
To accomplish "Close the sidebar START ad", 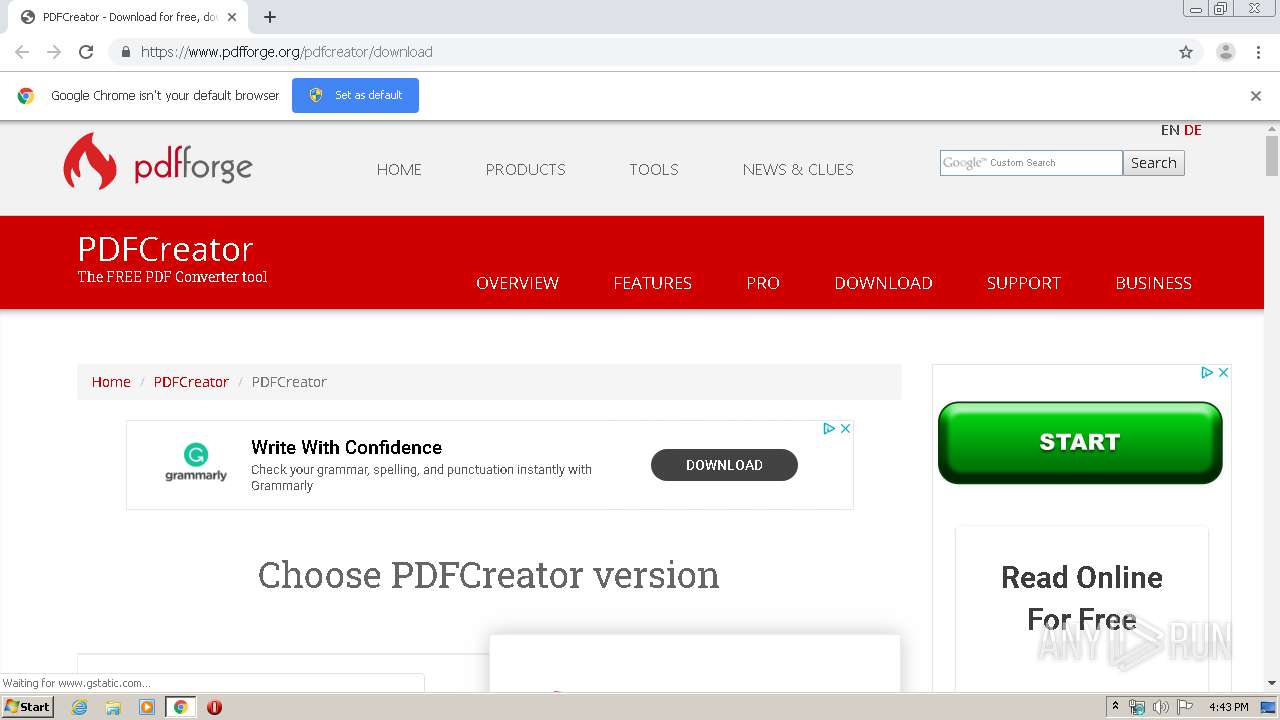I will tap(1223, 372).
